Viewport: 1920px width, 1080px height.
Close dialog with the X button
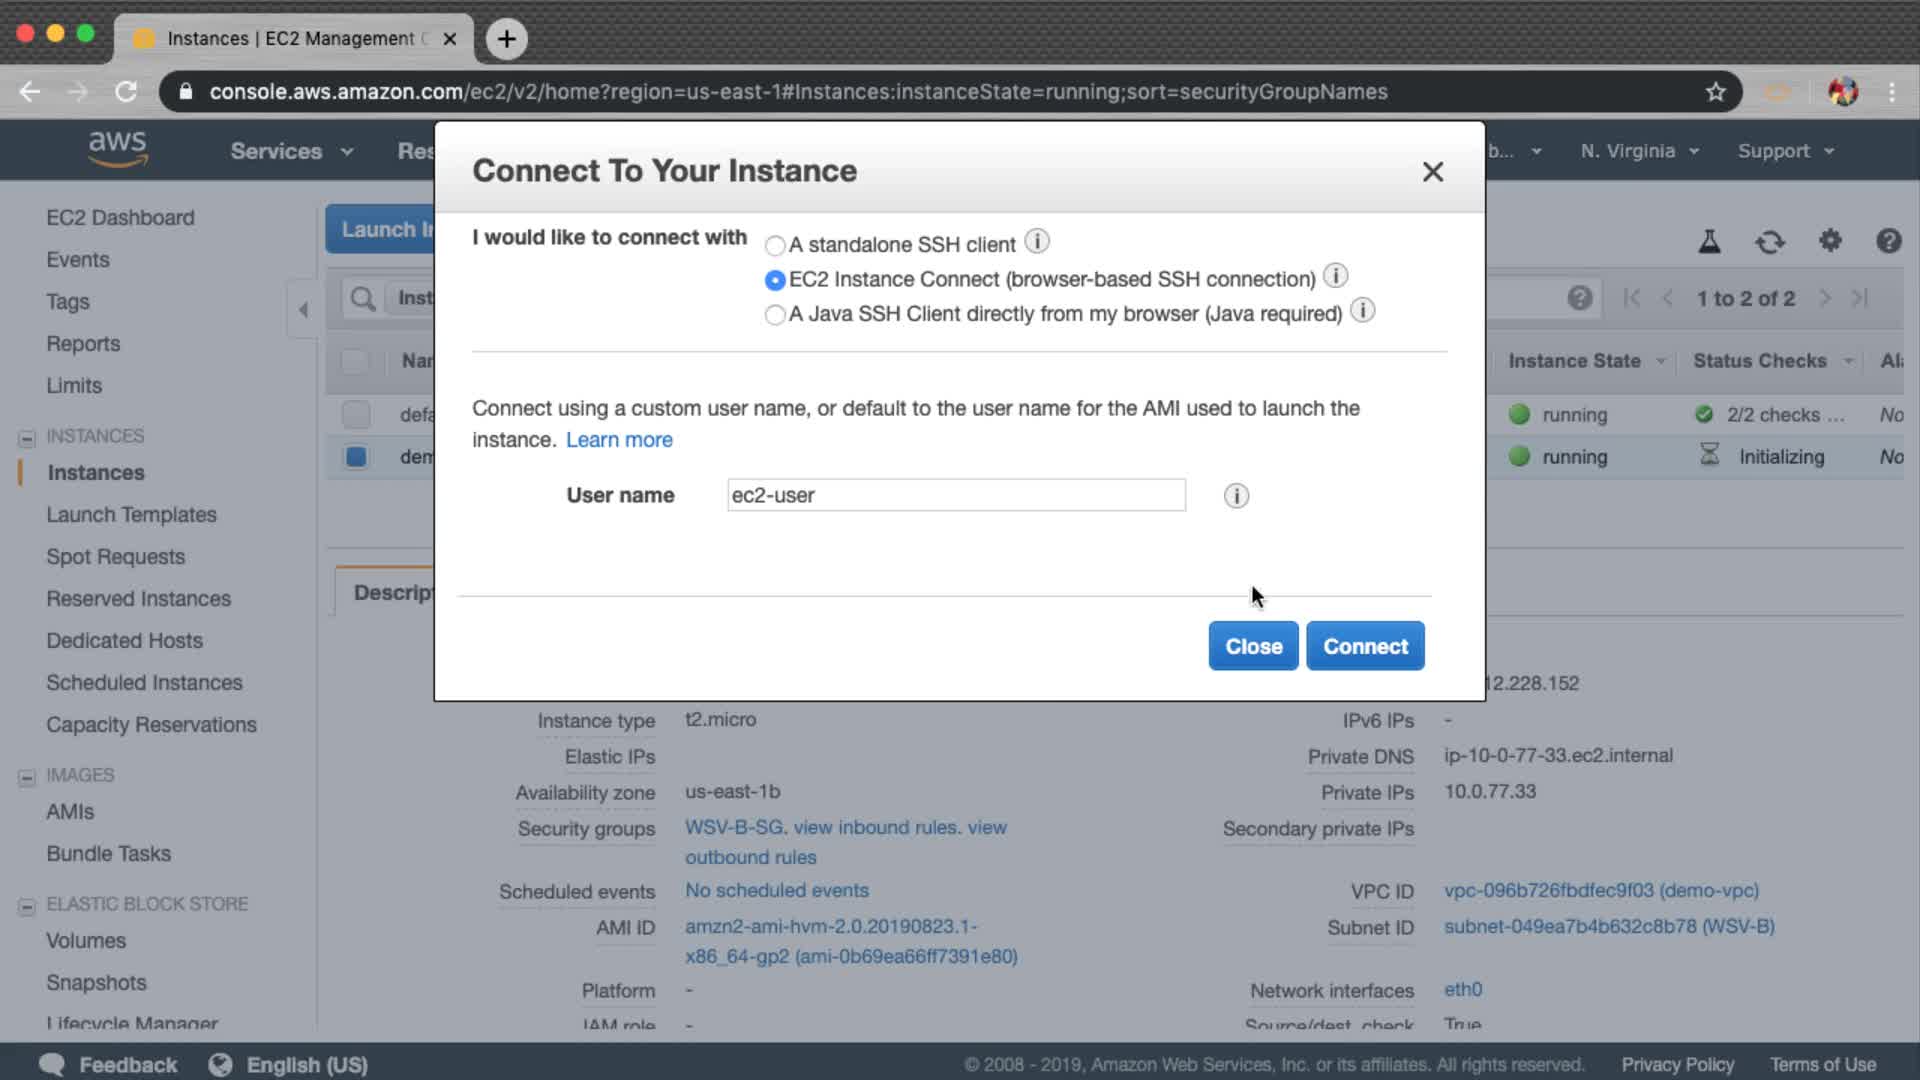point(1432,172)
